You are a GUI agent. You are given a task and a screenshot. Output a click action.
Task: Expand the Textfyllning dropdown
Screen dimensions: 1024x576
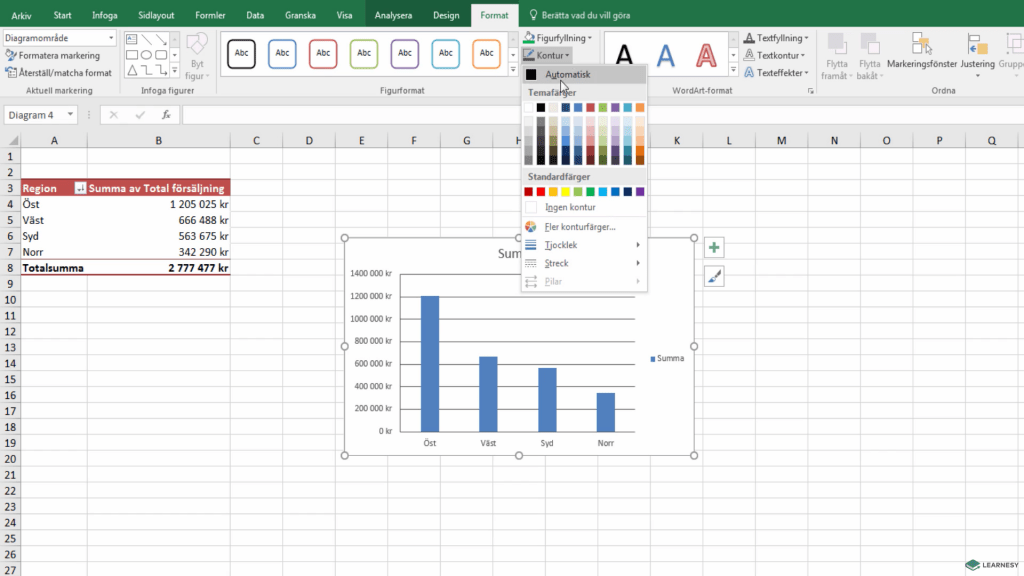coord(782,38)
